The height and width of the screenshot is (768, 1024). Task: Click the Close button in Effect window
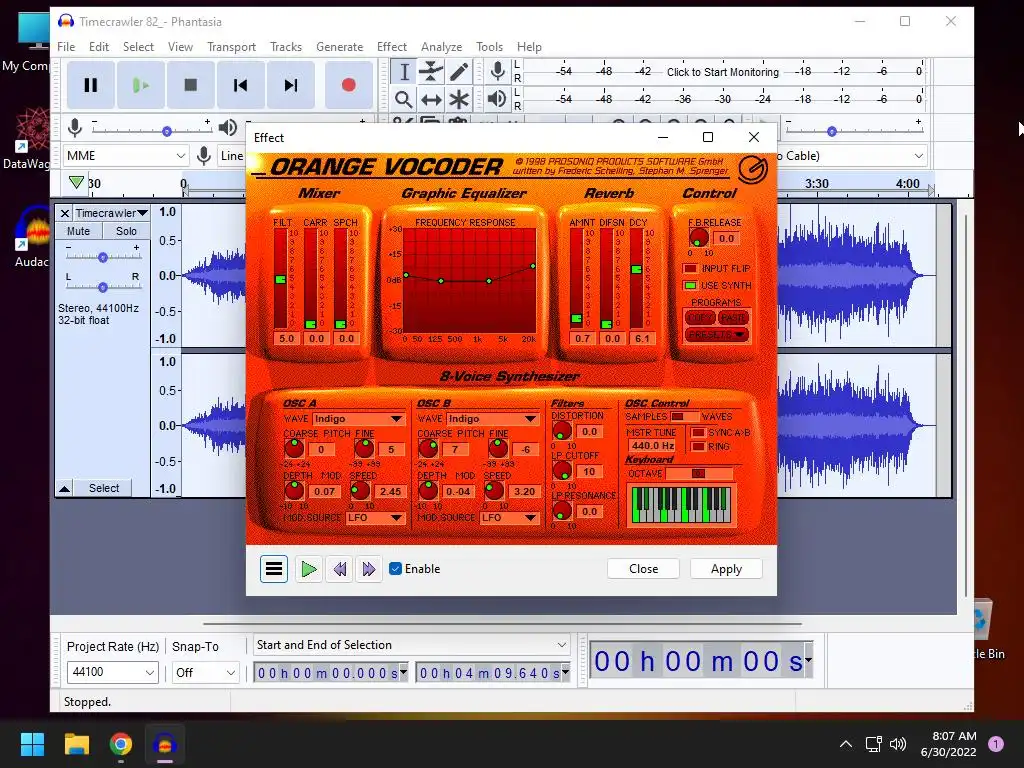coord(643,569)
